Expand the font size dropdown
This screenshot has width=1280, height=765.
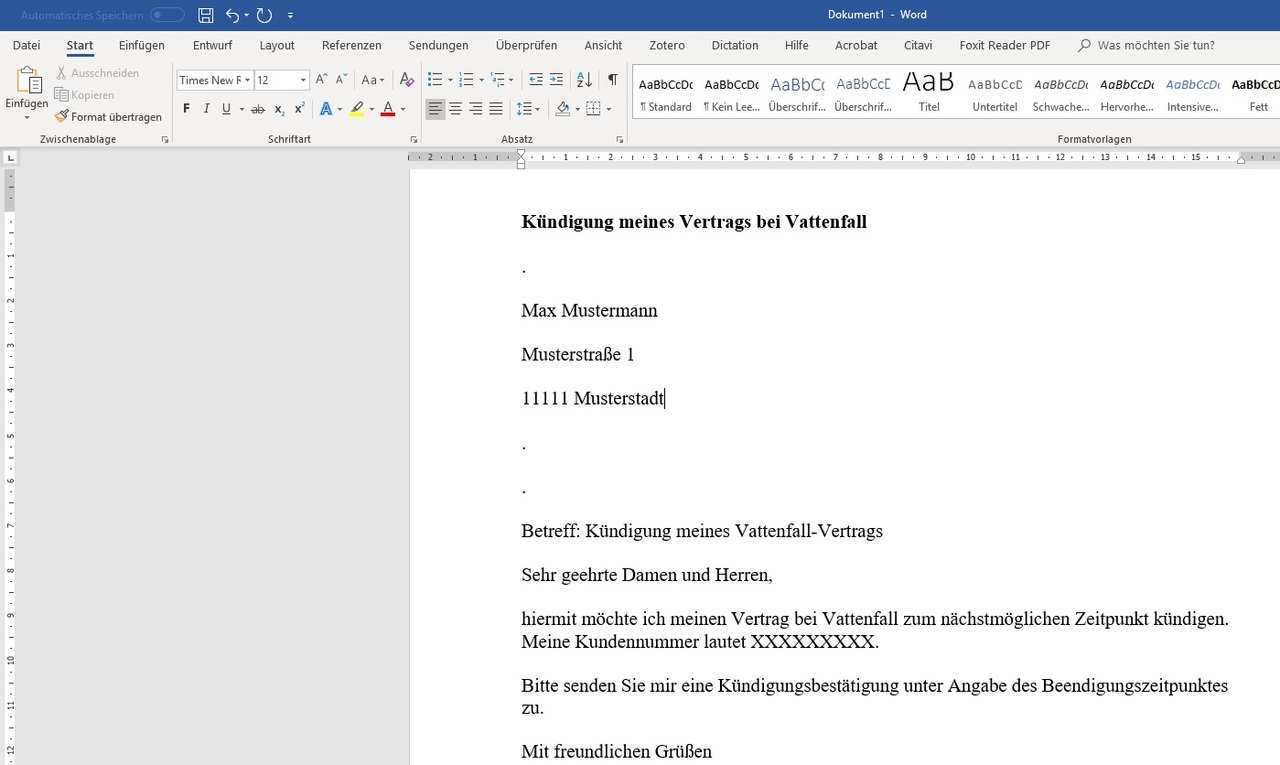coord(303,80)
